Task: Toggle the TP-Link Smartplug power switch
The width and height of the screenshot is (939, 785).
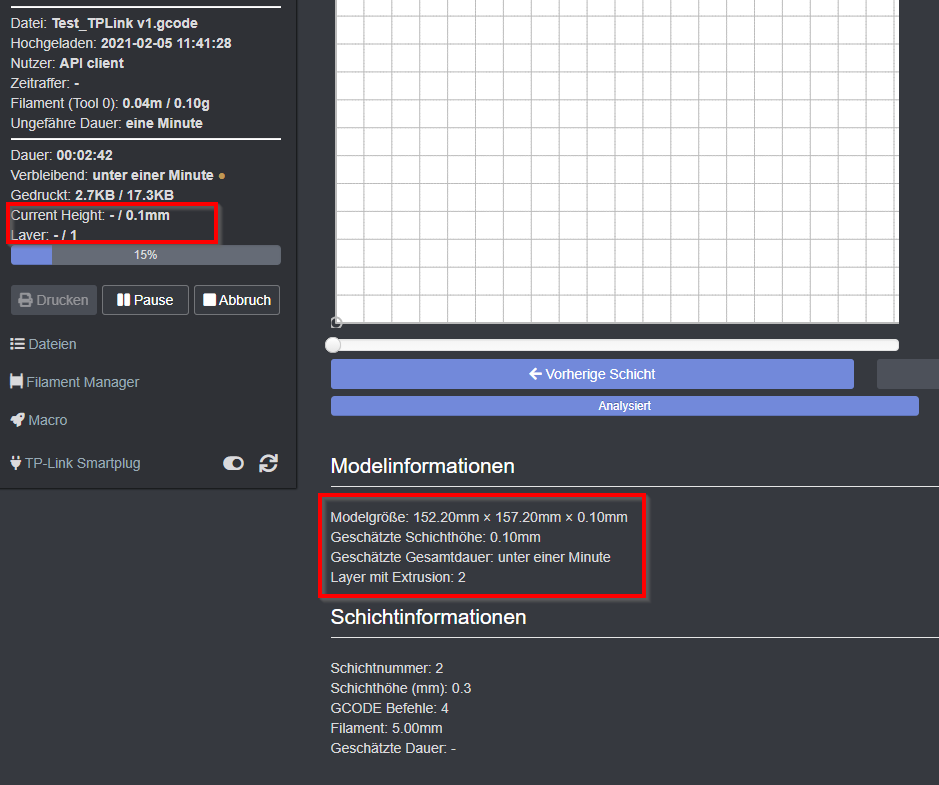Action: pyautogui.click(x=233, y=463)
